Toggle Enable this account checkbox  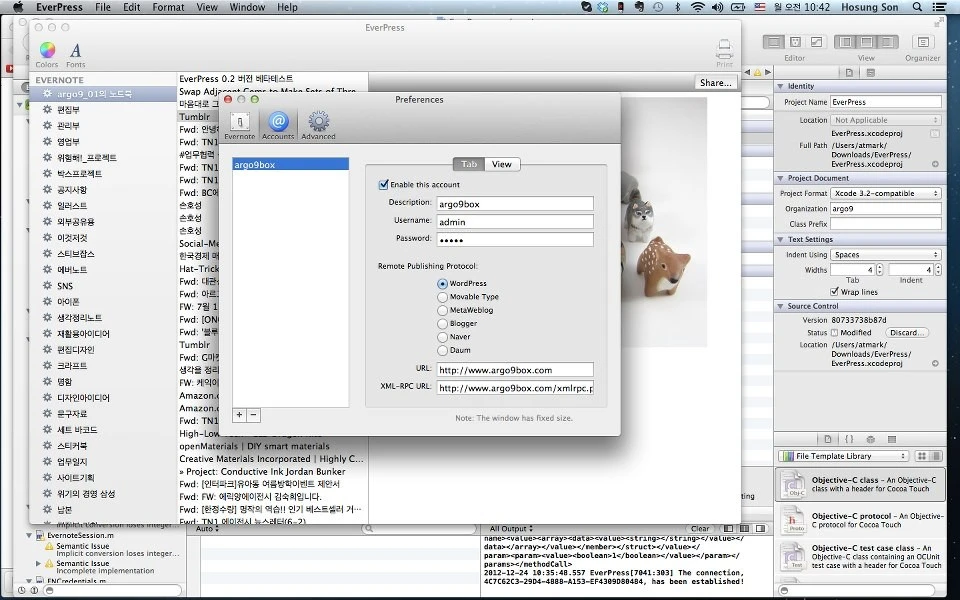click(384, 184)
